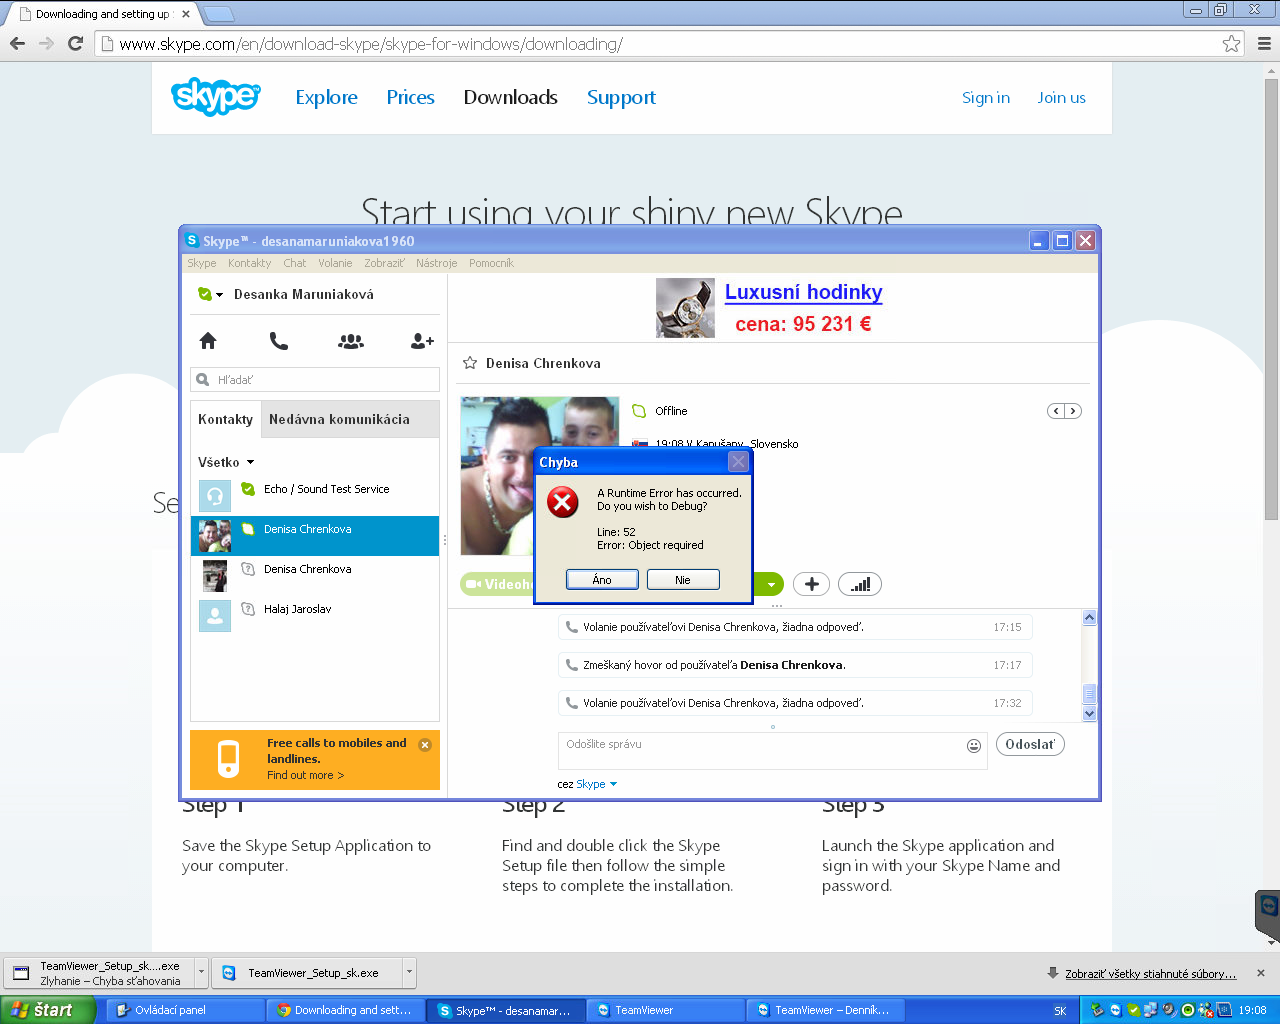Open the Chat menu

tap(294, 263)
